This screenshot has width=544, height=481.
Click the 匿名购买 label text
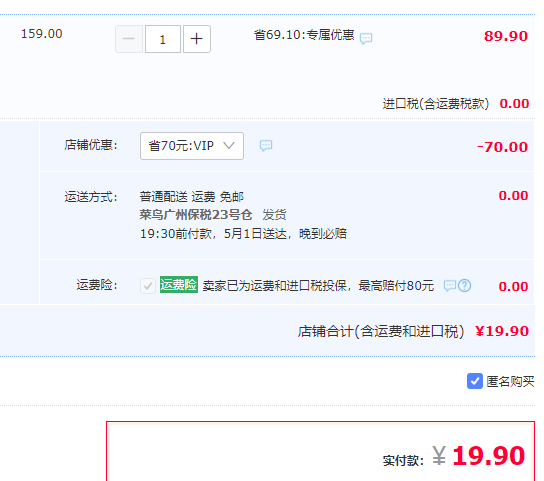[x=510, y=381]
